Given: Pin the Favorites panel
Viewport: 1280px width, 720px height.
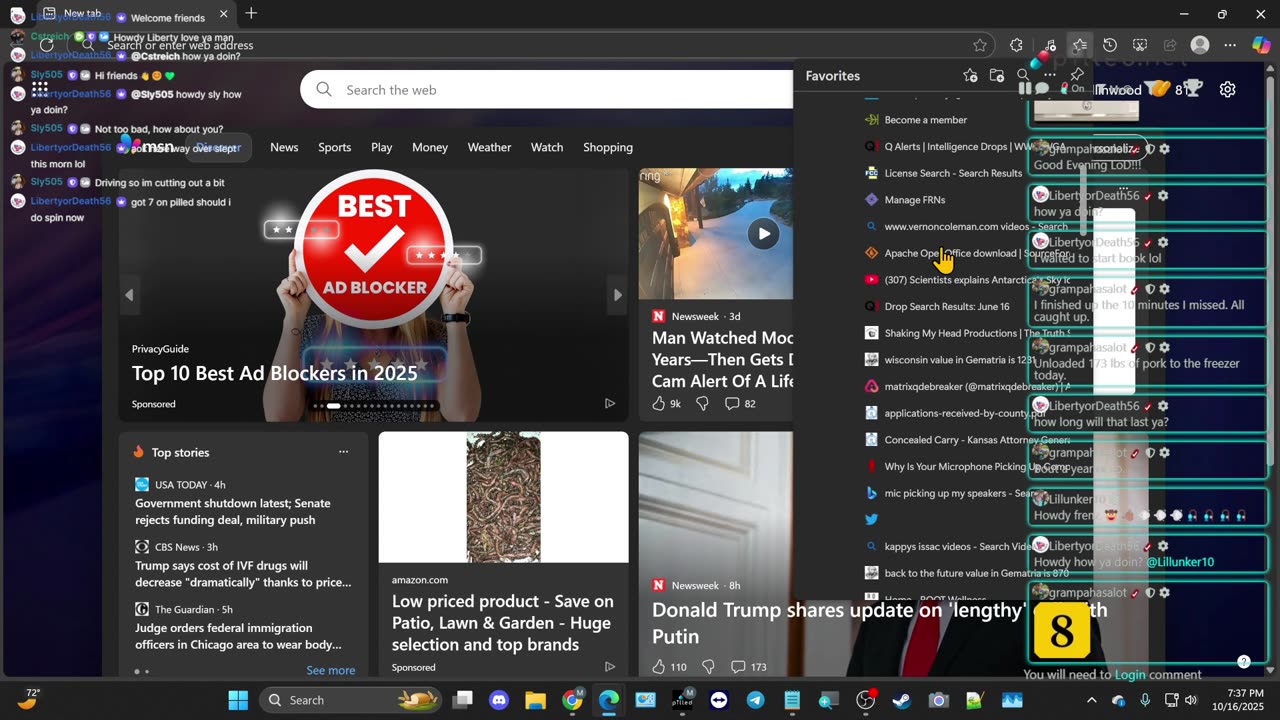Looking at the screenshot, I should (x=1077, y=75).
